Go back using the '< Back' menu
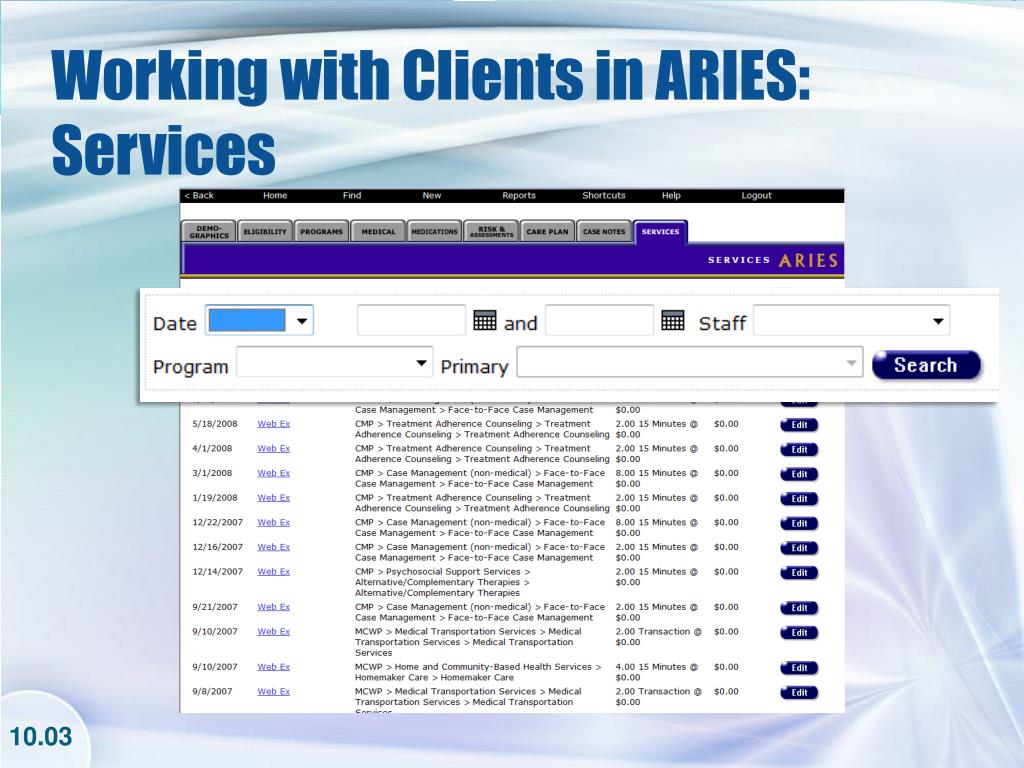 (199, 195)
